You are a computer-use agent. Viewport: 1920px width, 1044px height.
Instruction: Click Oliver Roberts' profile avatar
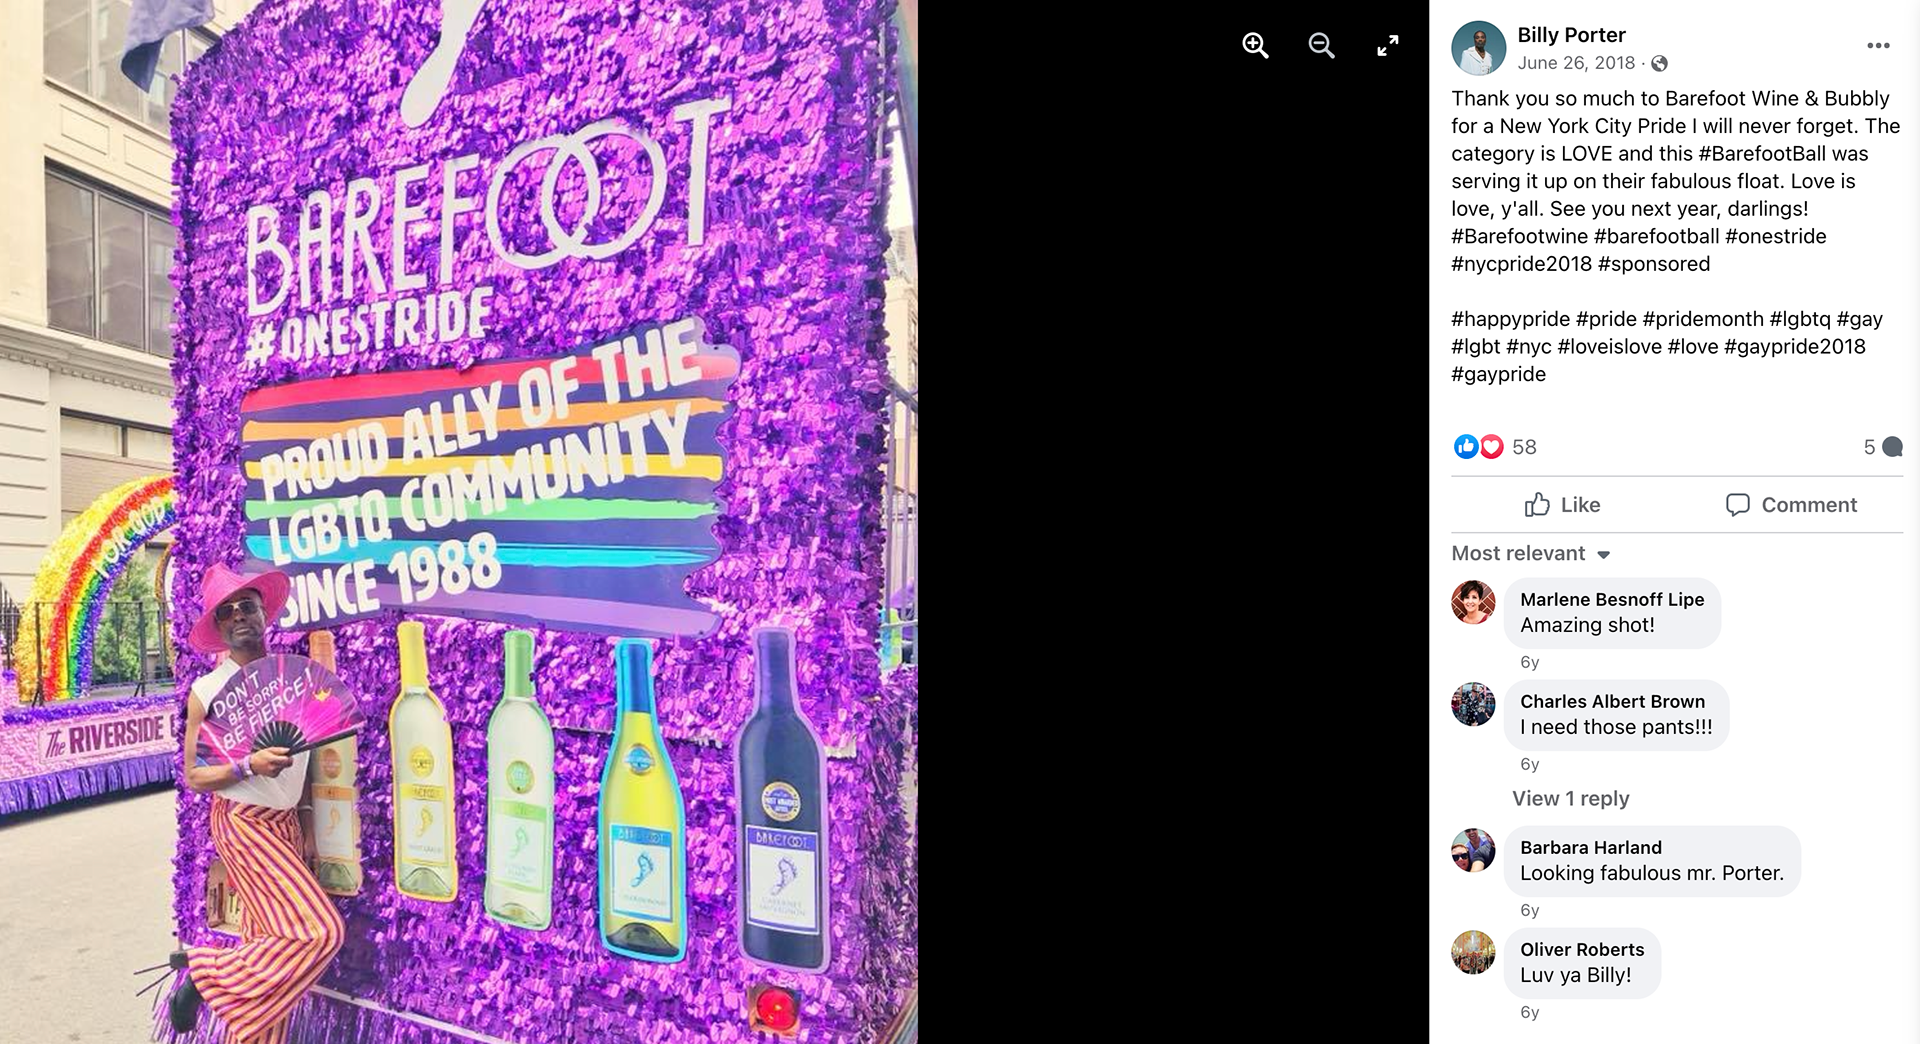pyautogui.click(x=1473, y=952)
